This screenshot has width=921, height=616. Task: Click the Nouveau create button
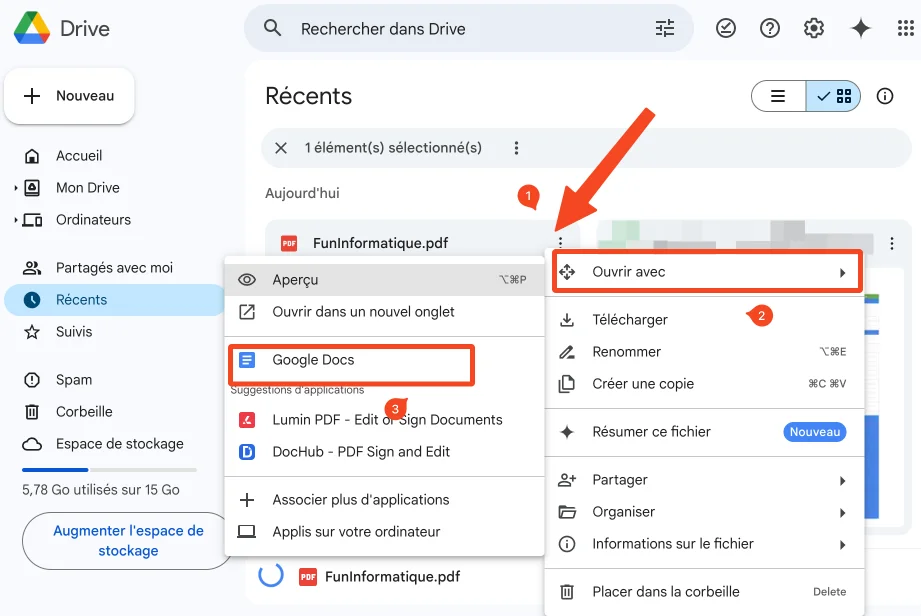69,96
